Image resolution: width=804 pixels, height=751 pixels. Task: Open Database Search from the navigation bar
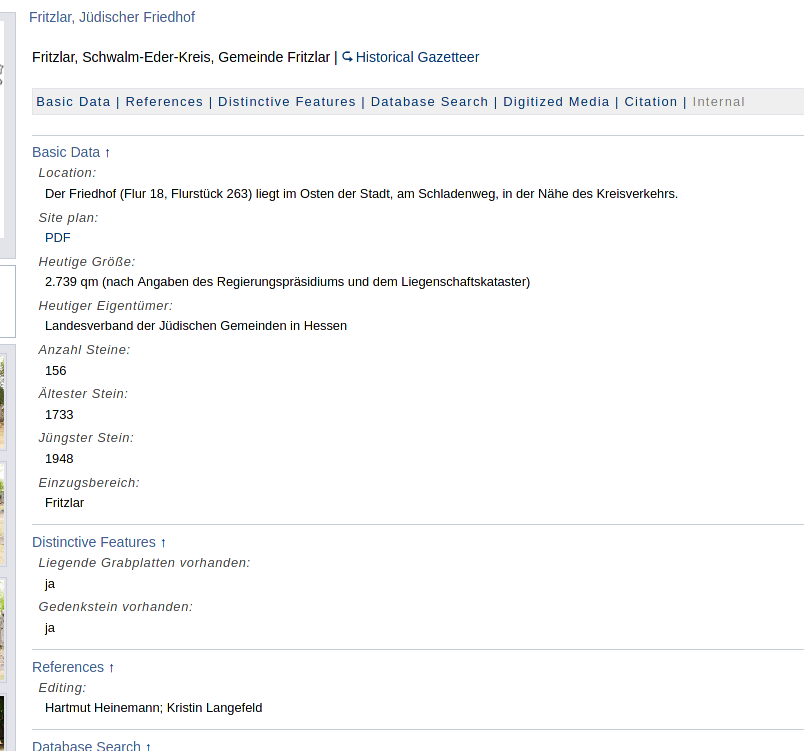[x=429, y=102]
